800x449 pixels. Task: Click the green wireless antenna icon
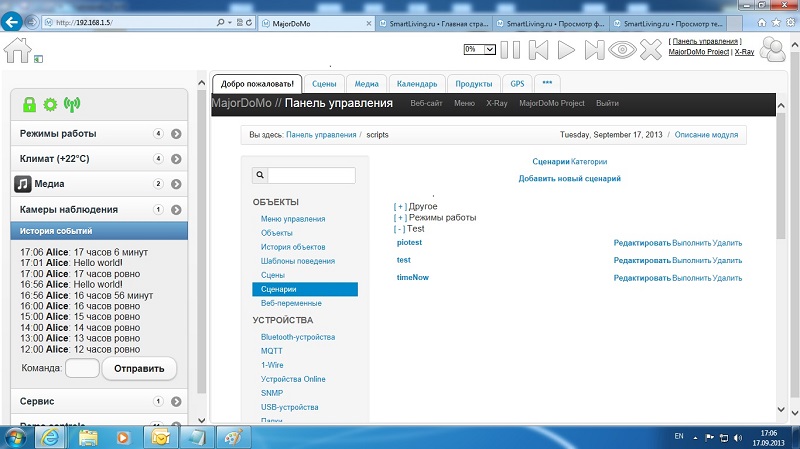click(71, 103)
